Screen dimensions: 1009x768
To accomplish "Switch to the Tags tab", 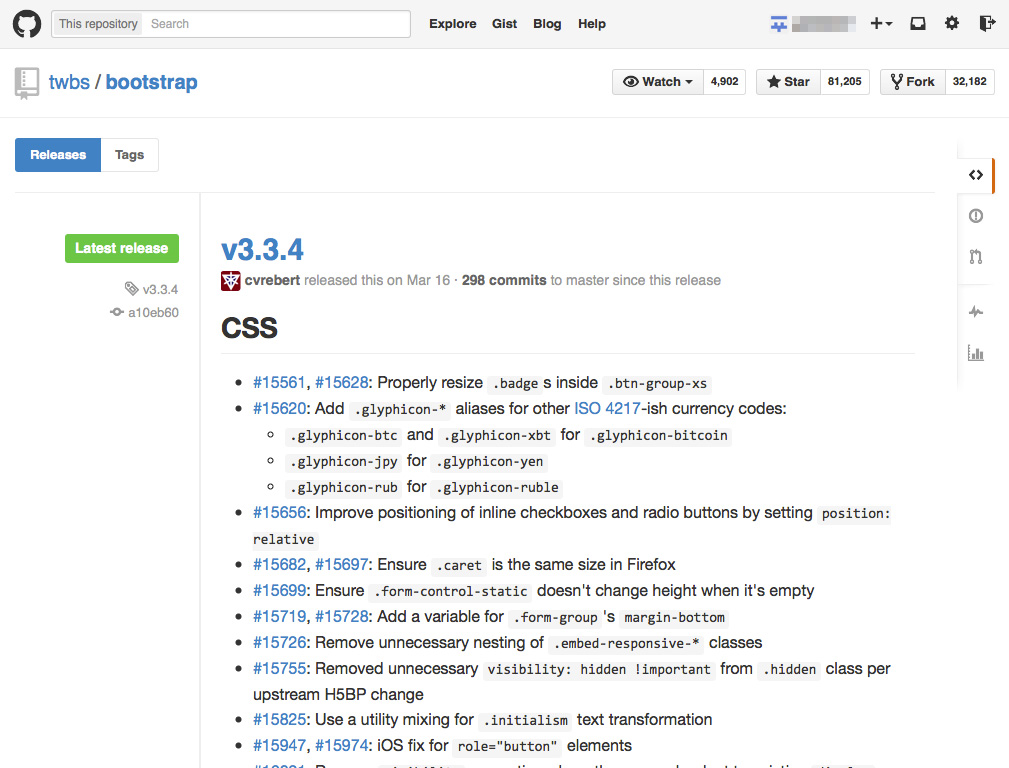I will click(129, 154).
